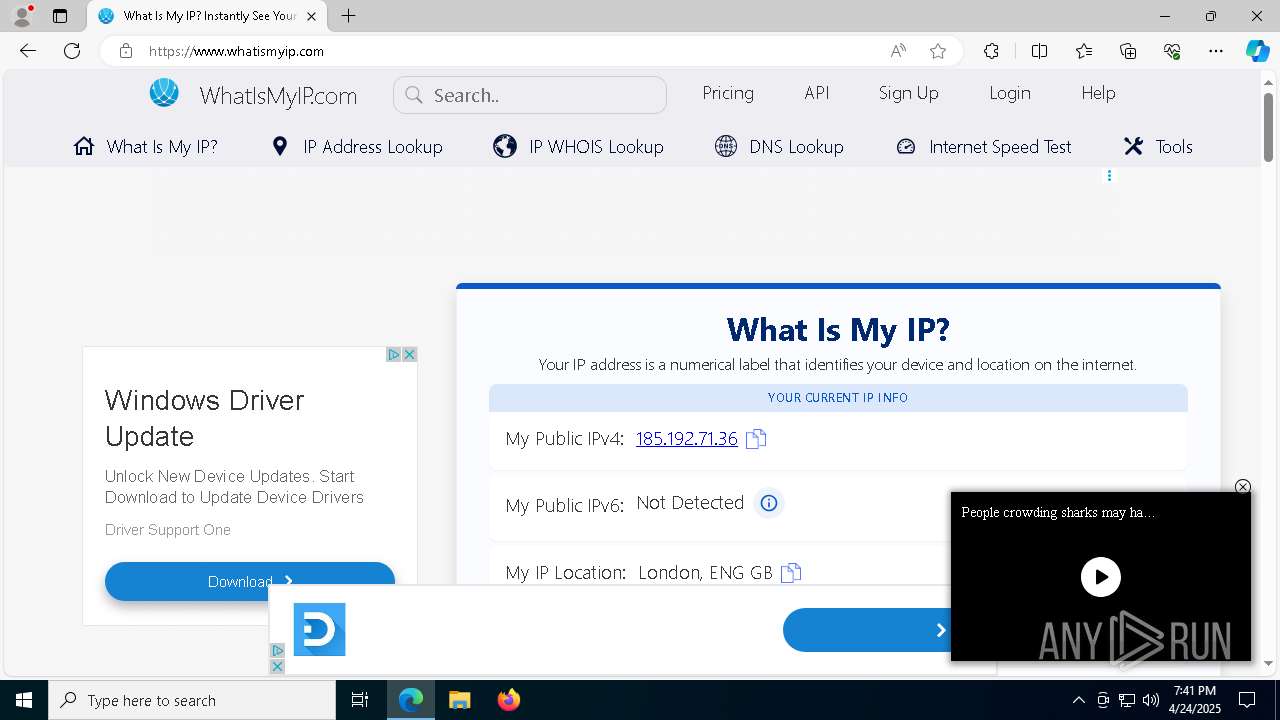
Task: Click the bottom banner ad logo
Action: (x=319, y=629)
